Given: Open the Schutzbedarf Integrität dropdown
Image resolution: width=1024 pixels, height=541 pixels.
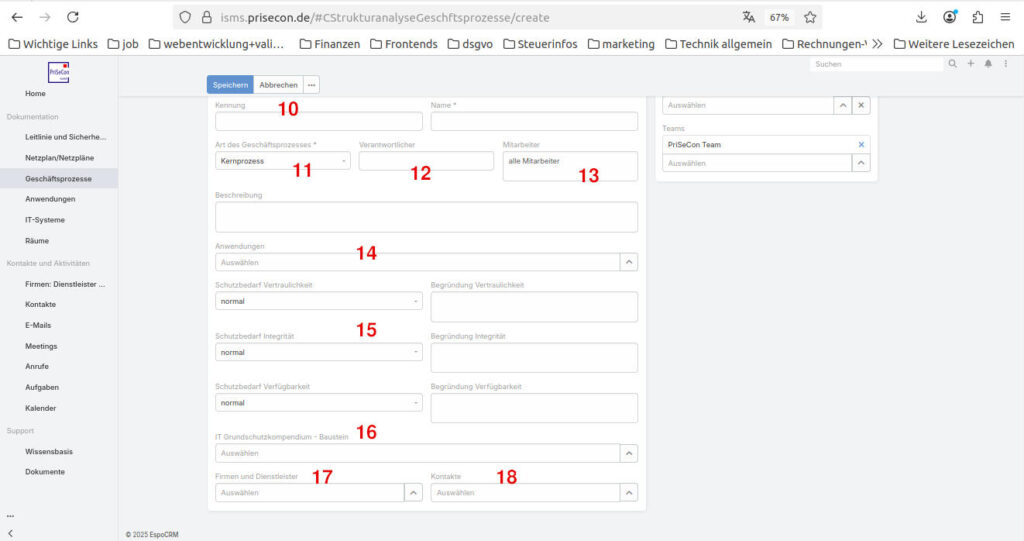Looking at the screenshot, I should pyautogui.click(x=318, y=352).
